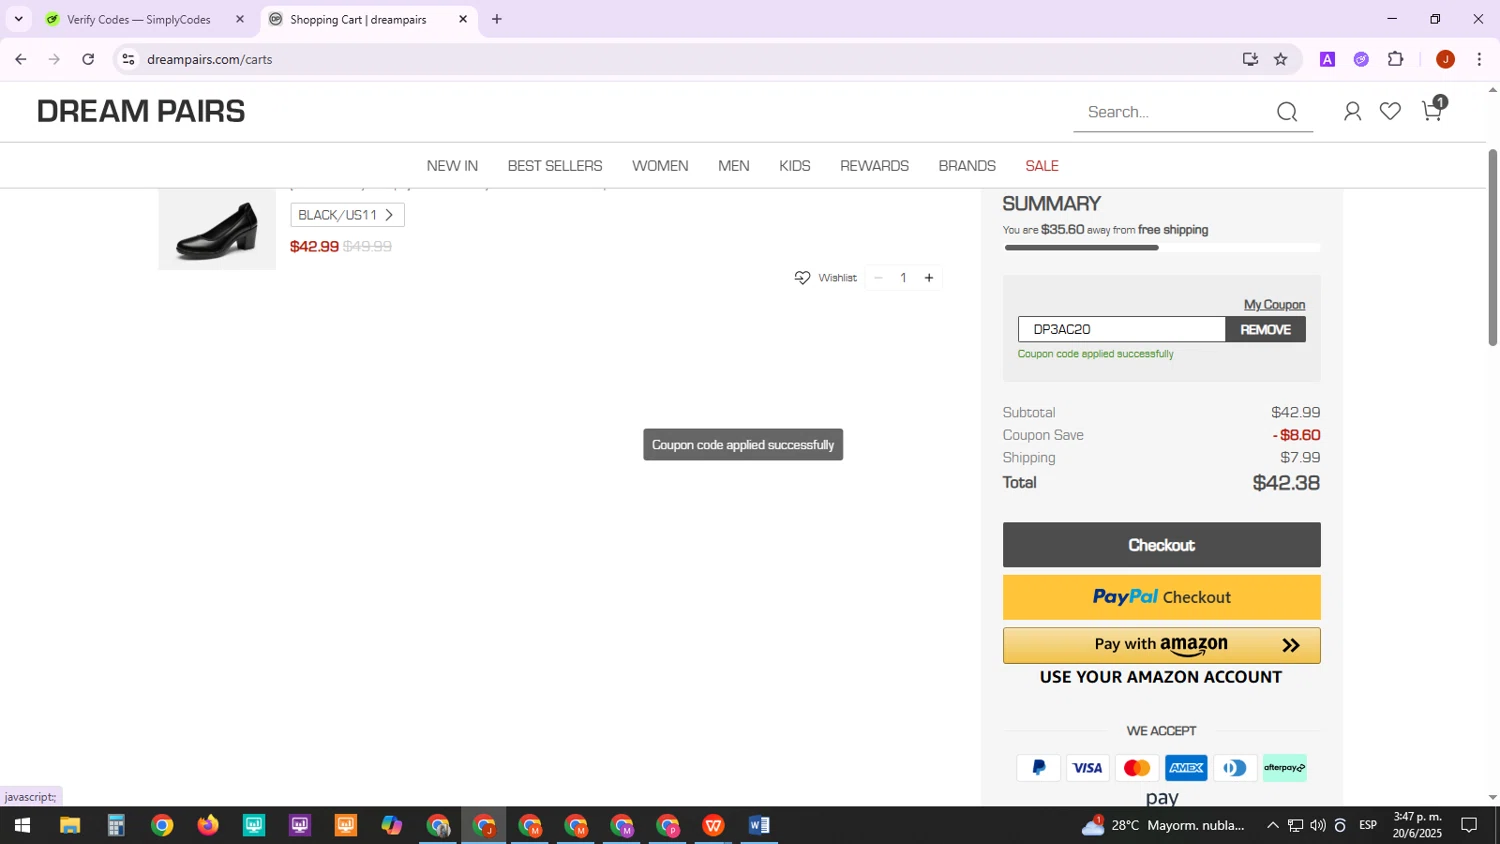This screenshot has width=1500, height=844.
Task: Click the Search input field
Action: point(1174,112)
